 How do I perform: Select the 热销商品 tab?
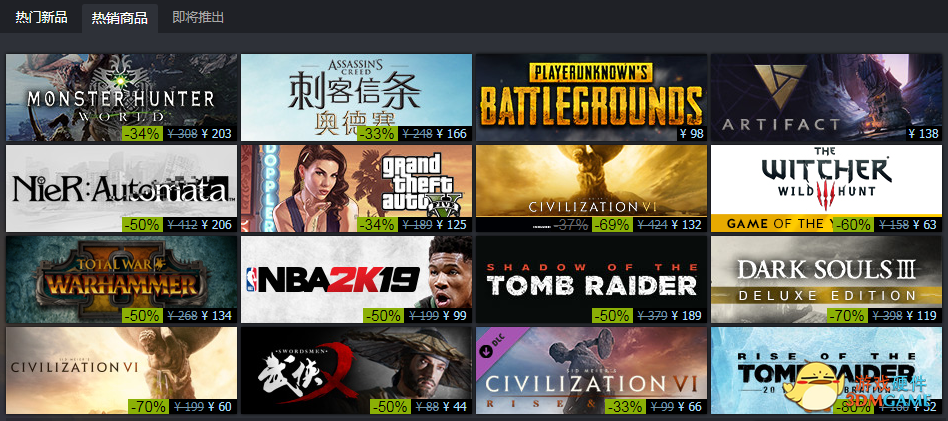(x=120, y=18)
